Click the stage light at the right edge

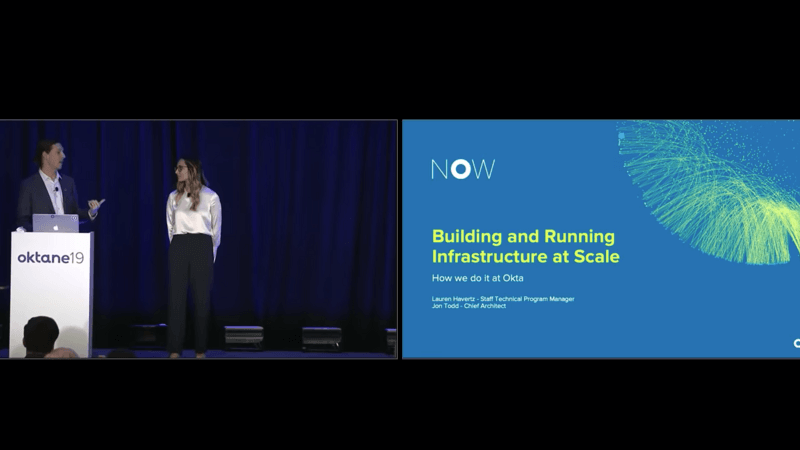(391, 338)
